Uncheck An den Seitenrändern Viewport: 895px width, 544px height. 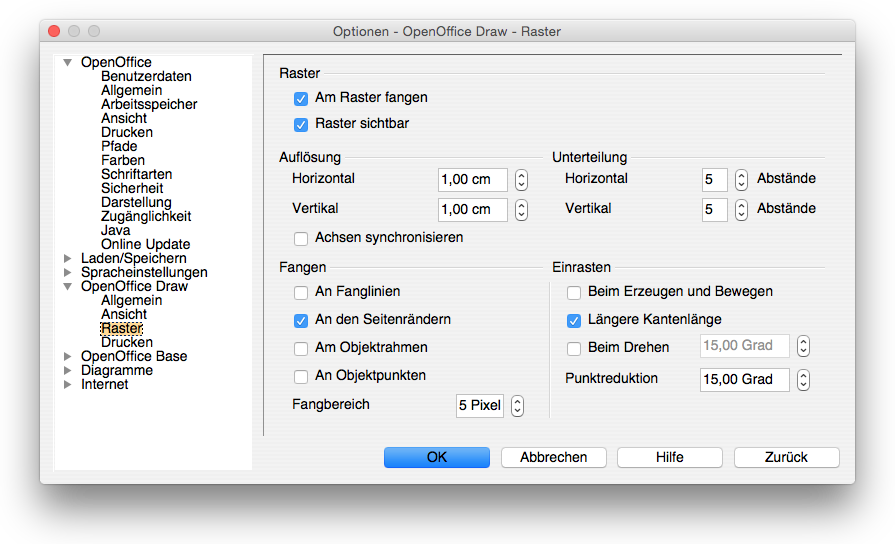click(301, 321)
